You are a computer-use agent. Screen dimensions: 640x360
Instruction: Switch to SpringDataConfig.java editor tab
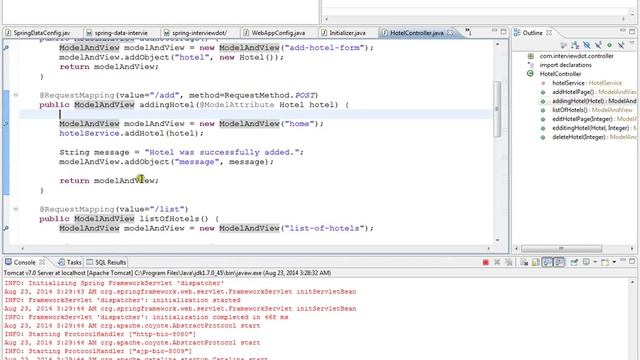tap(42, 33)
